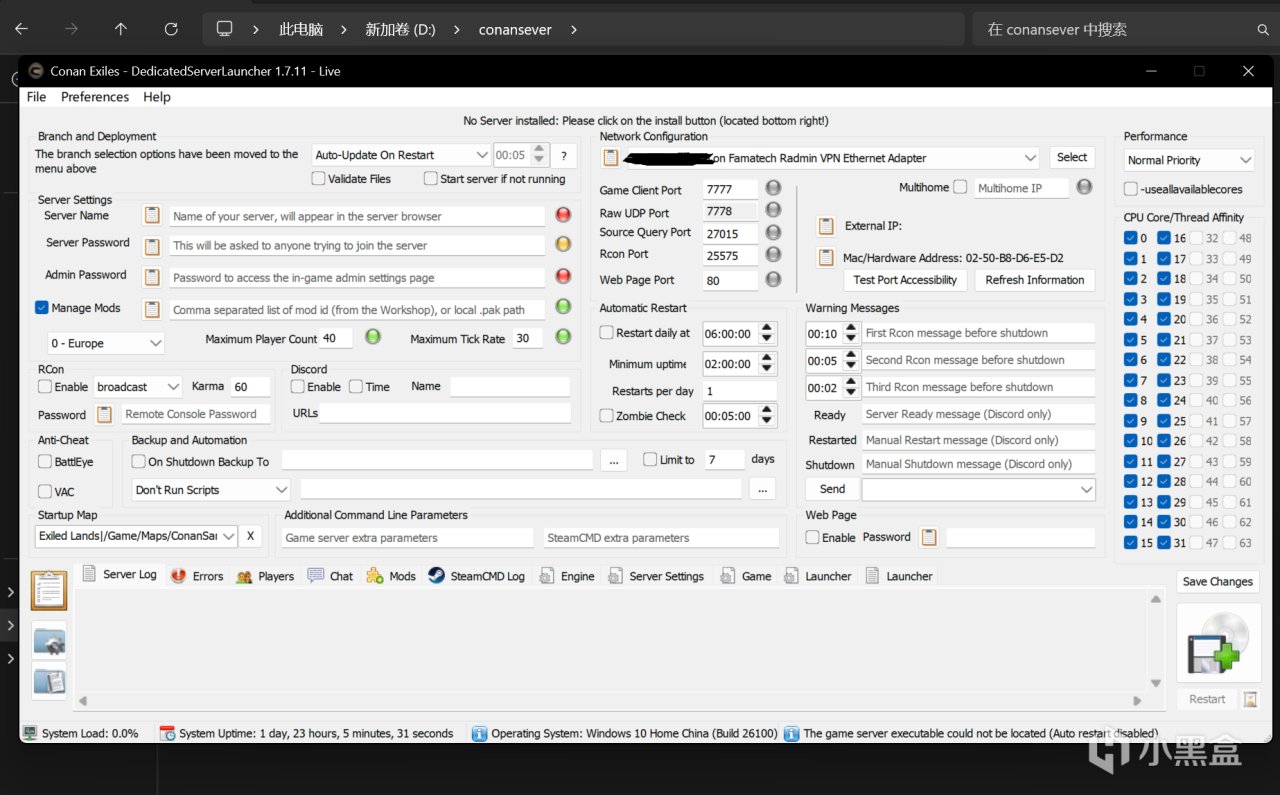This screenshot has width=1280, height=795.
Task: Click the red status light for Server Name
Action: coord(563,215)
